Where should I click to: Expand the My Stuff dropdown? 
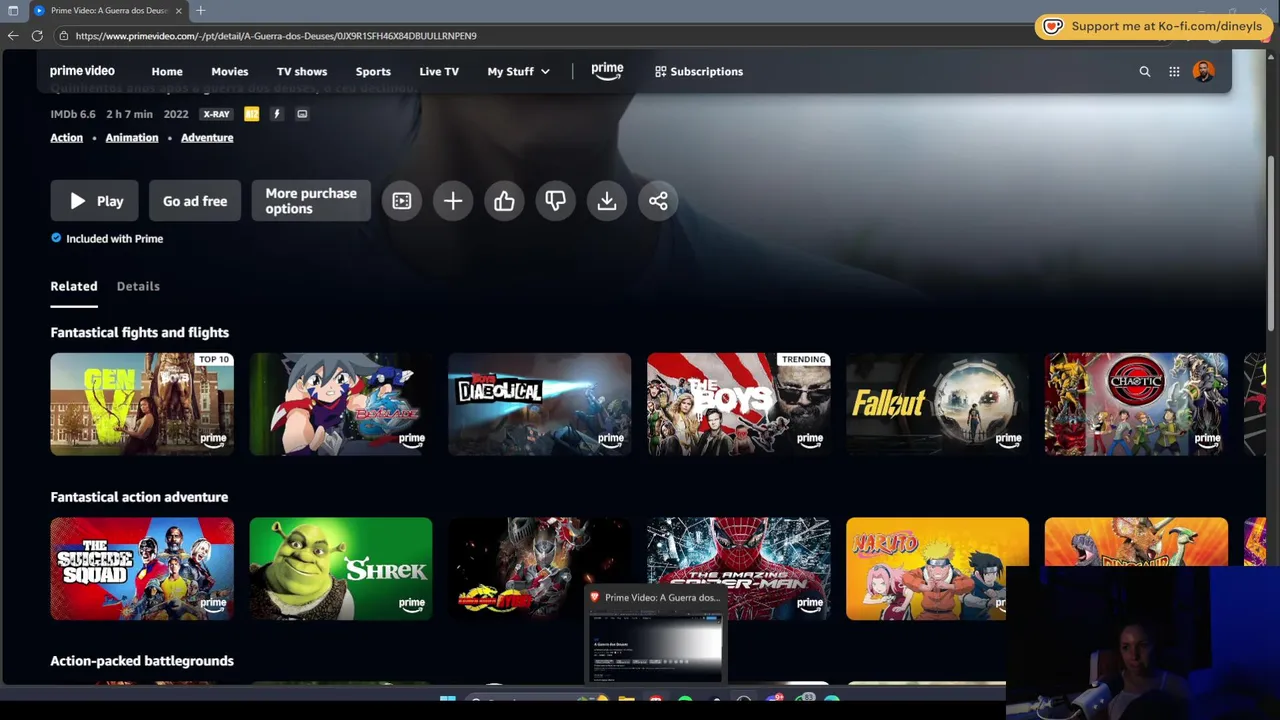click(518, 71)
